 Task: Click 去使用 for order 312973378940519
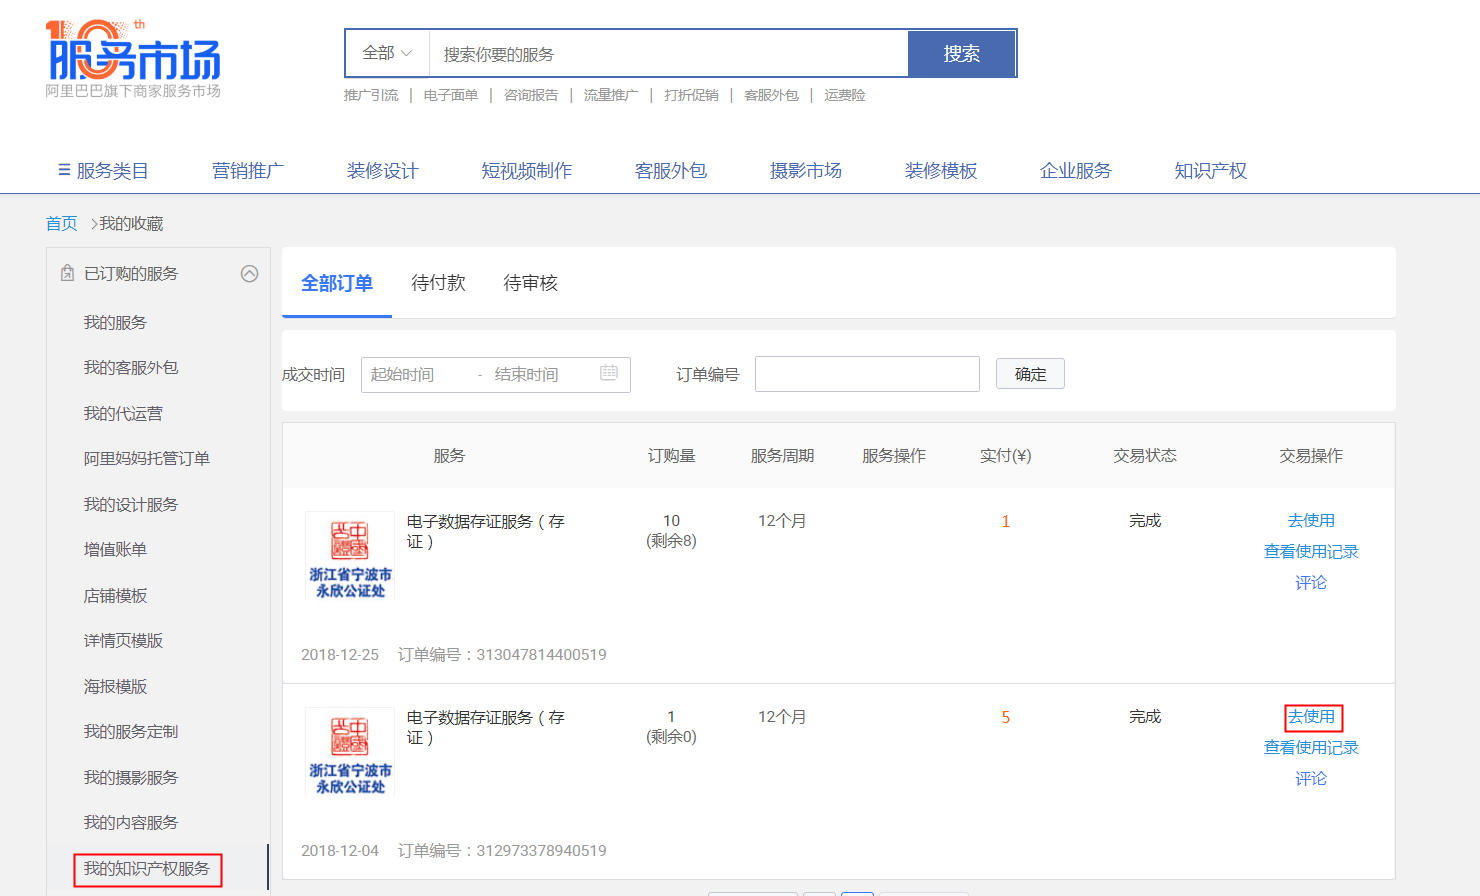[1311, 716]
